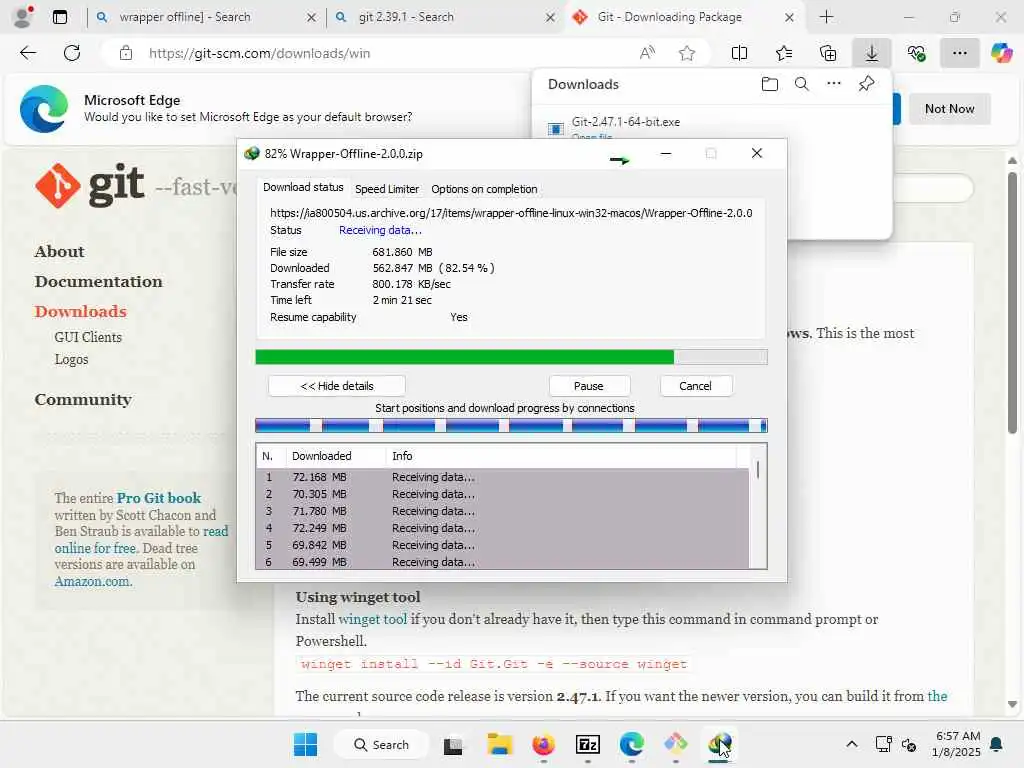The height and width of the screenshot is (768, 1024).
Task: Switch to Microsoft Edge taskbar icon
Action: point(632,744)
